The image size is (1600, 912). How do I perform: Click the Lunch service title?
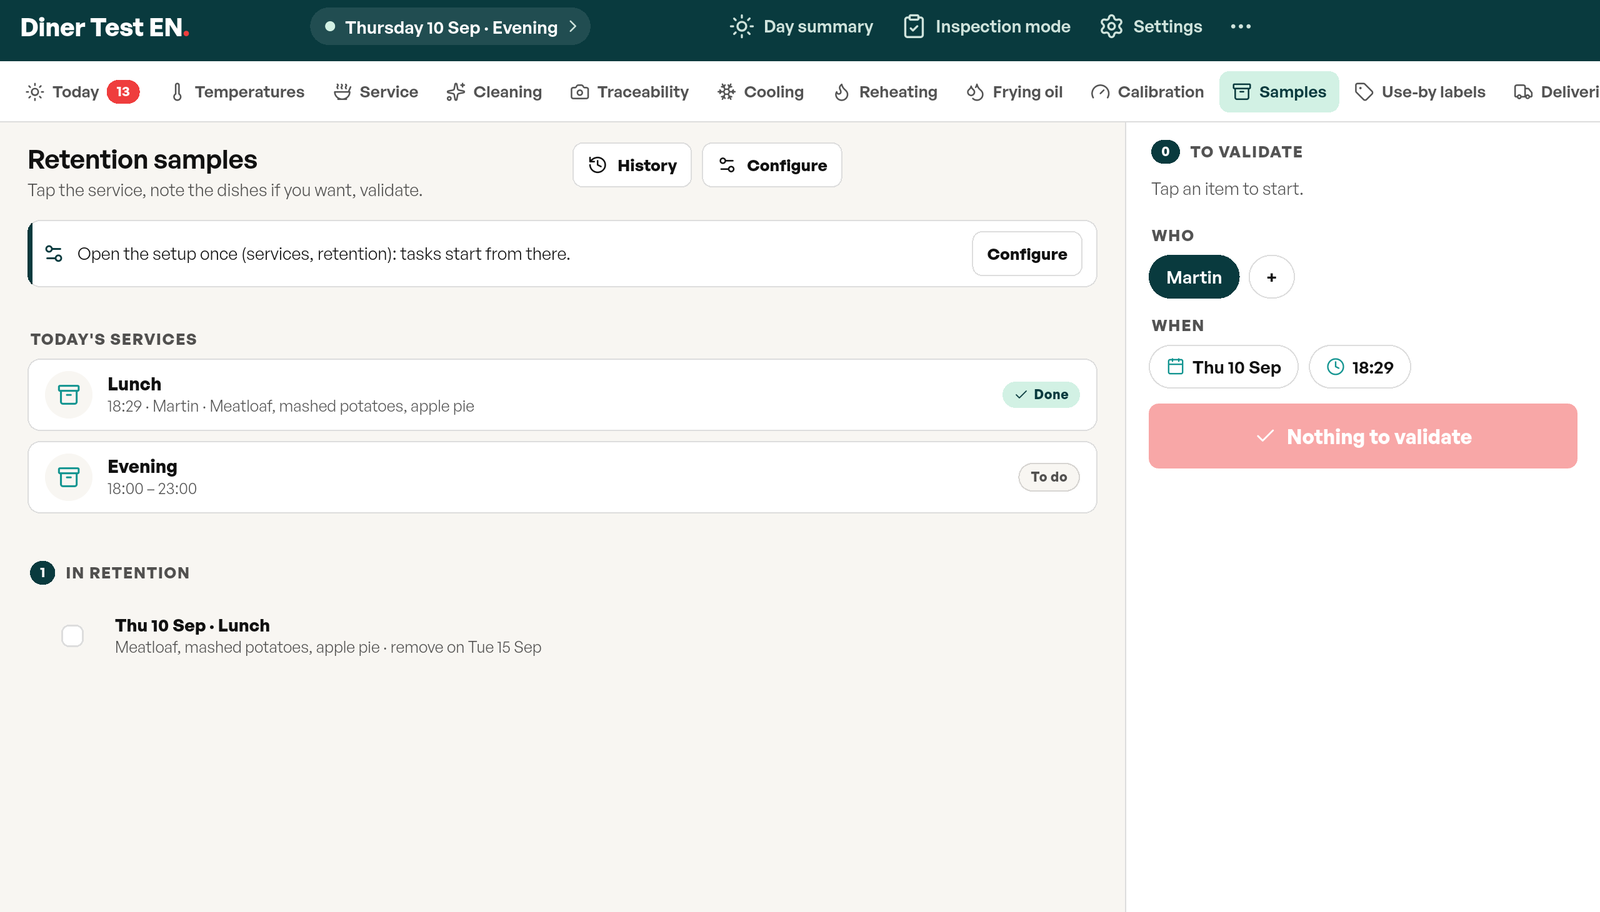point(134,384)
